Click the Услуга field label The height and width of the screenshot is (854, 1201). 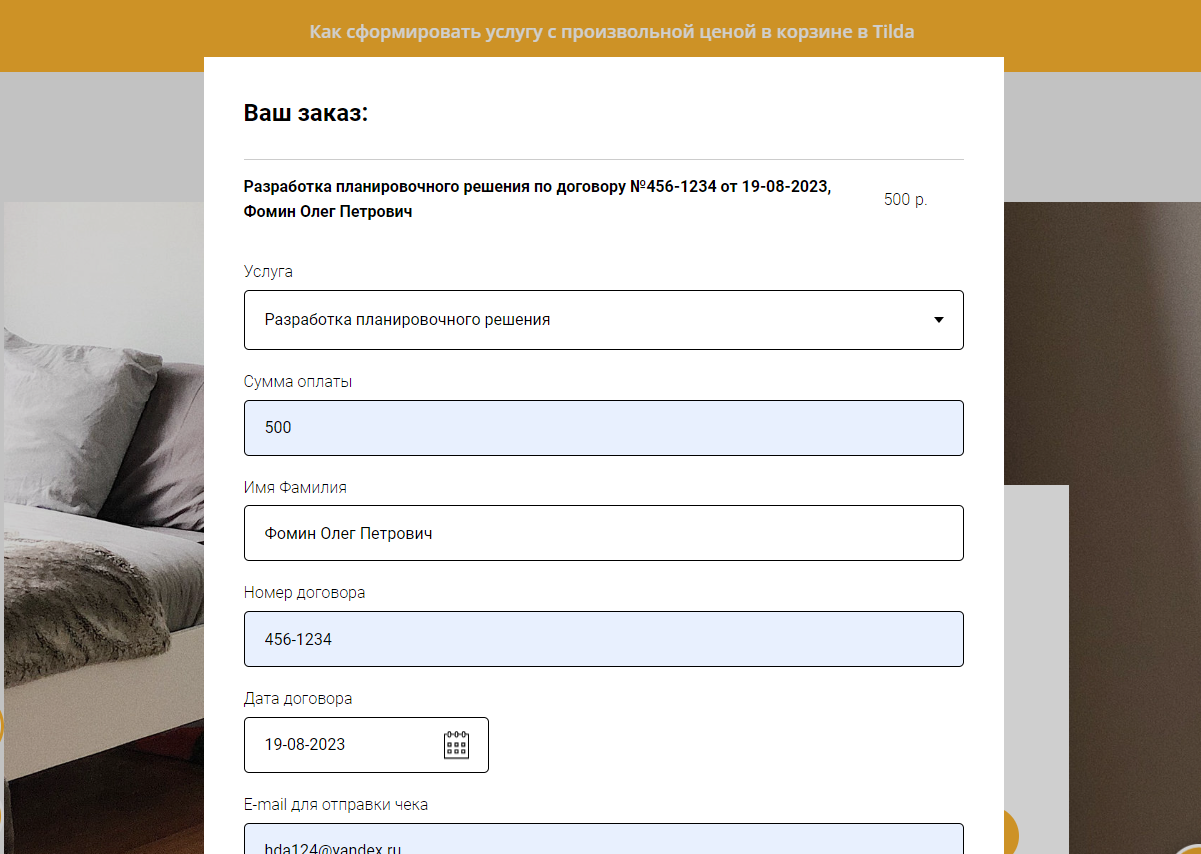click(x=268, y=272)
